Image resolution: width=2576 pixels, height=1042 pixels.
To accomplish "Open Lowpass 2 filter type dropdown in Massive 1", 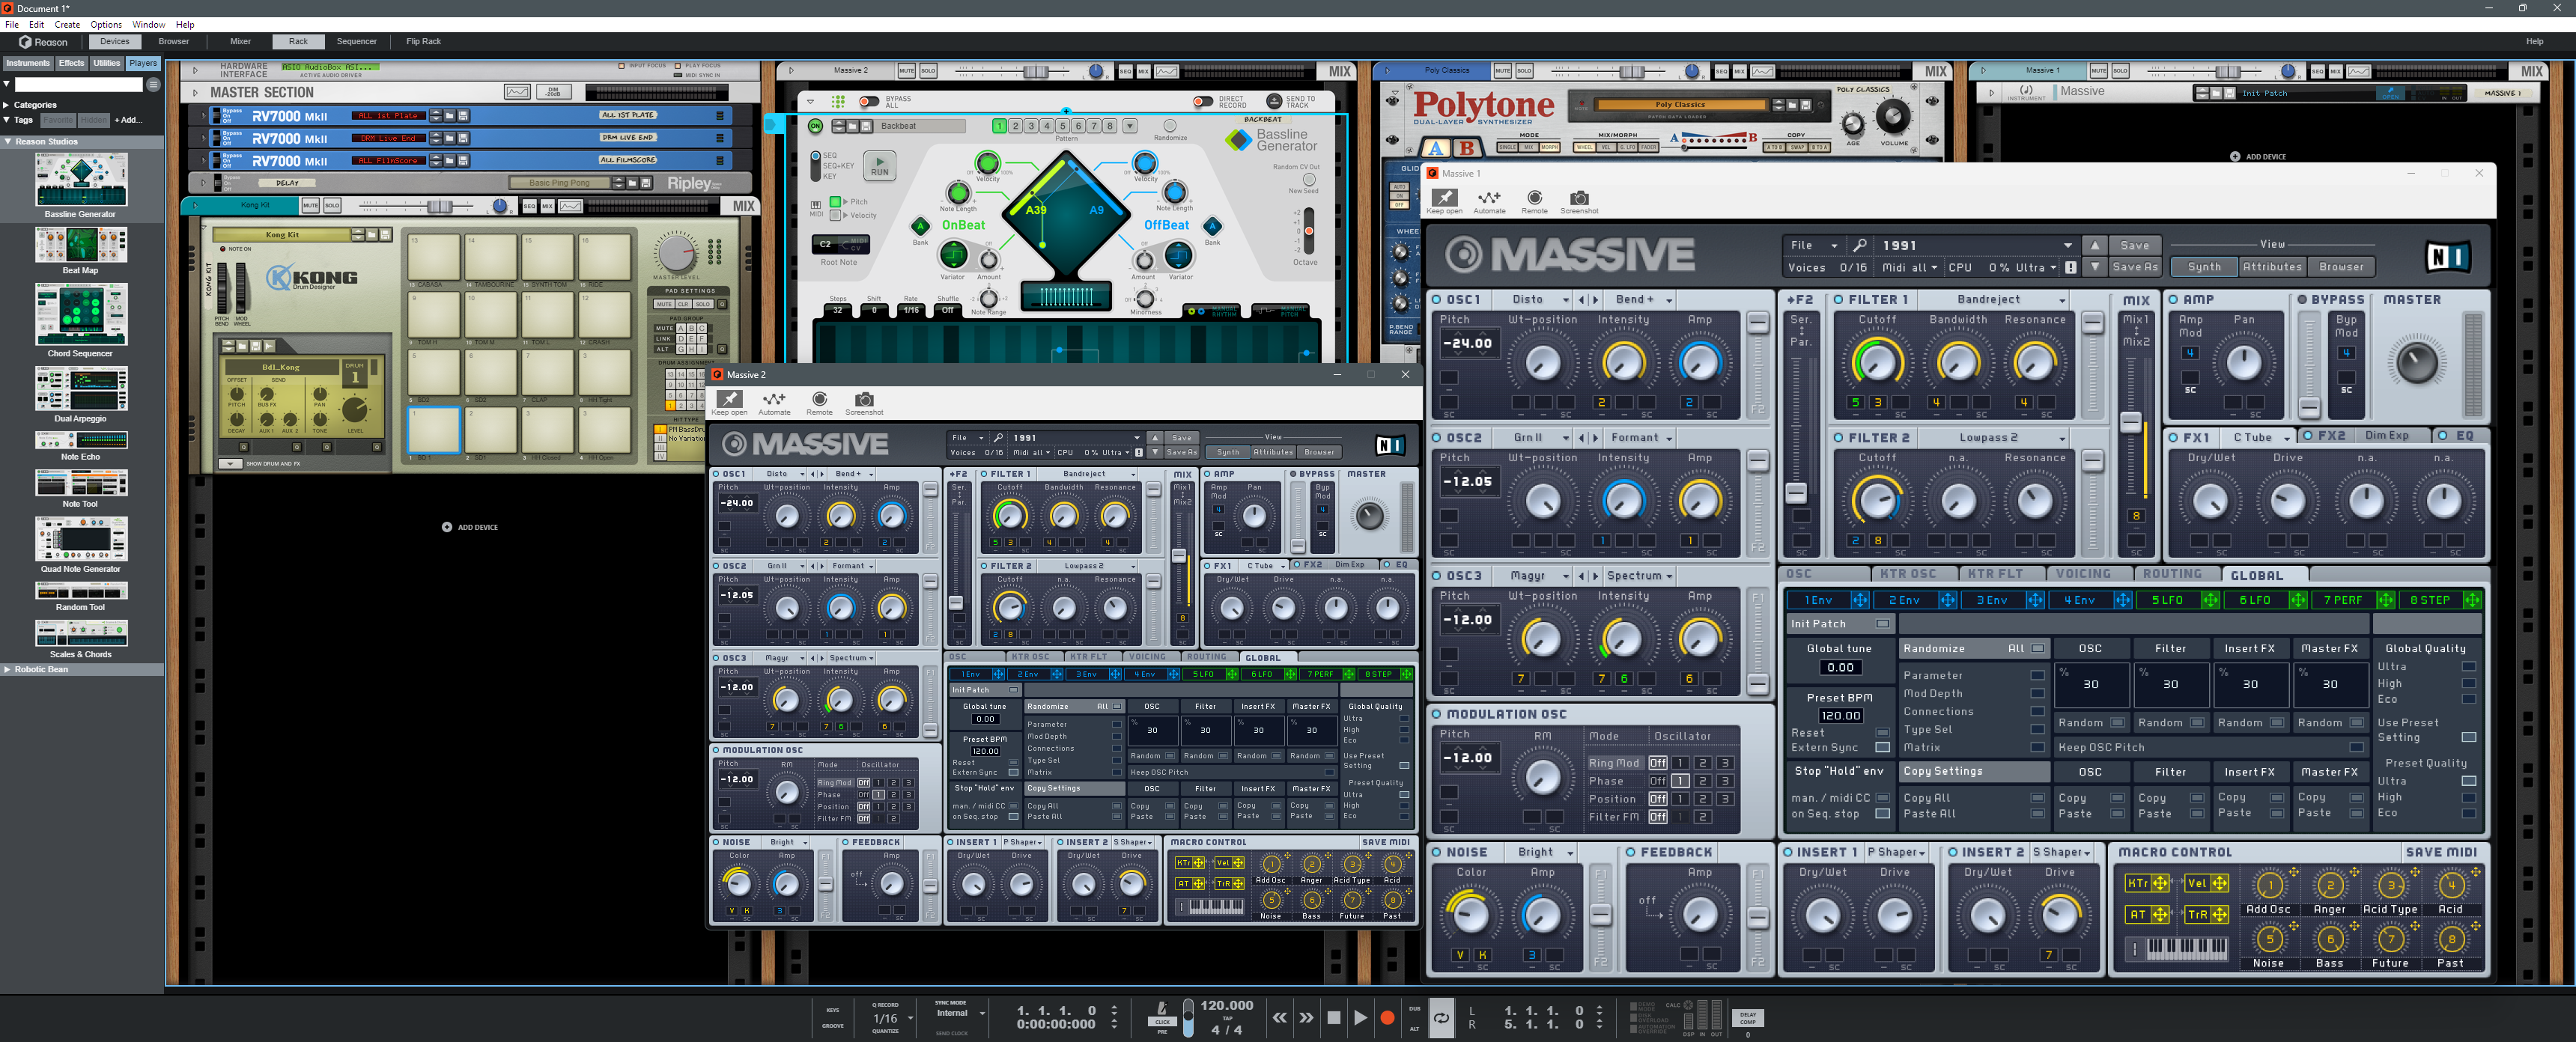I will (x=1996, y=437).
